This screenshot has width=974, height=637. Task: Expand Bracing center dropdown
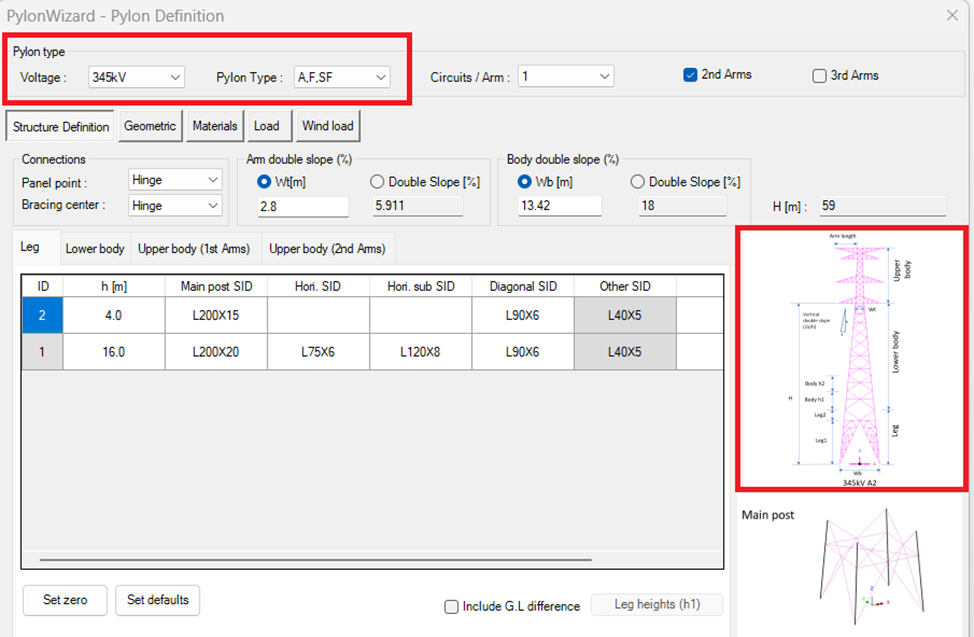tap(176, 205)
